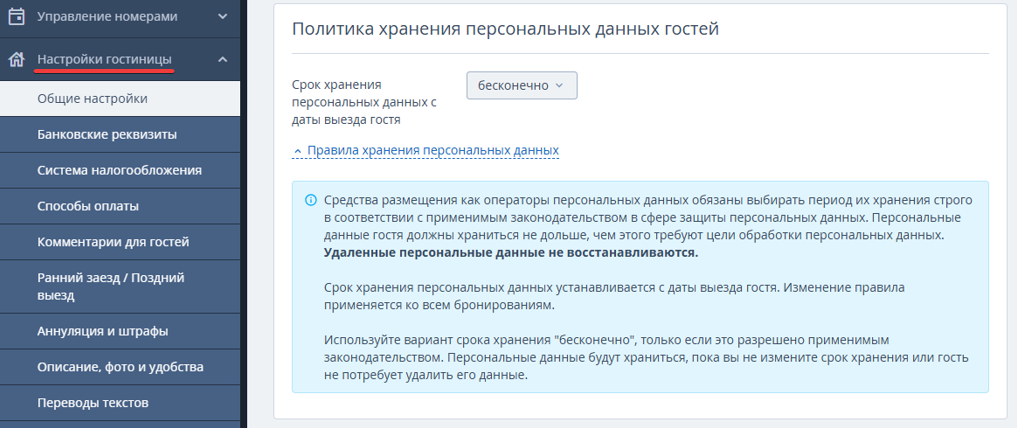The image size is (1017, 428).
Task: Click label Срок хранения персональных данных
Action: (363, 102)
